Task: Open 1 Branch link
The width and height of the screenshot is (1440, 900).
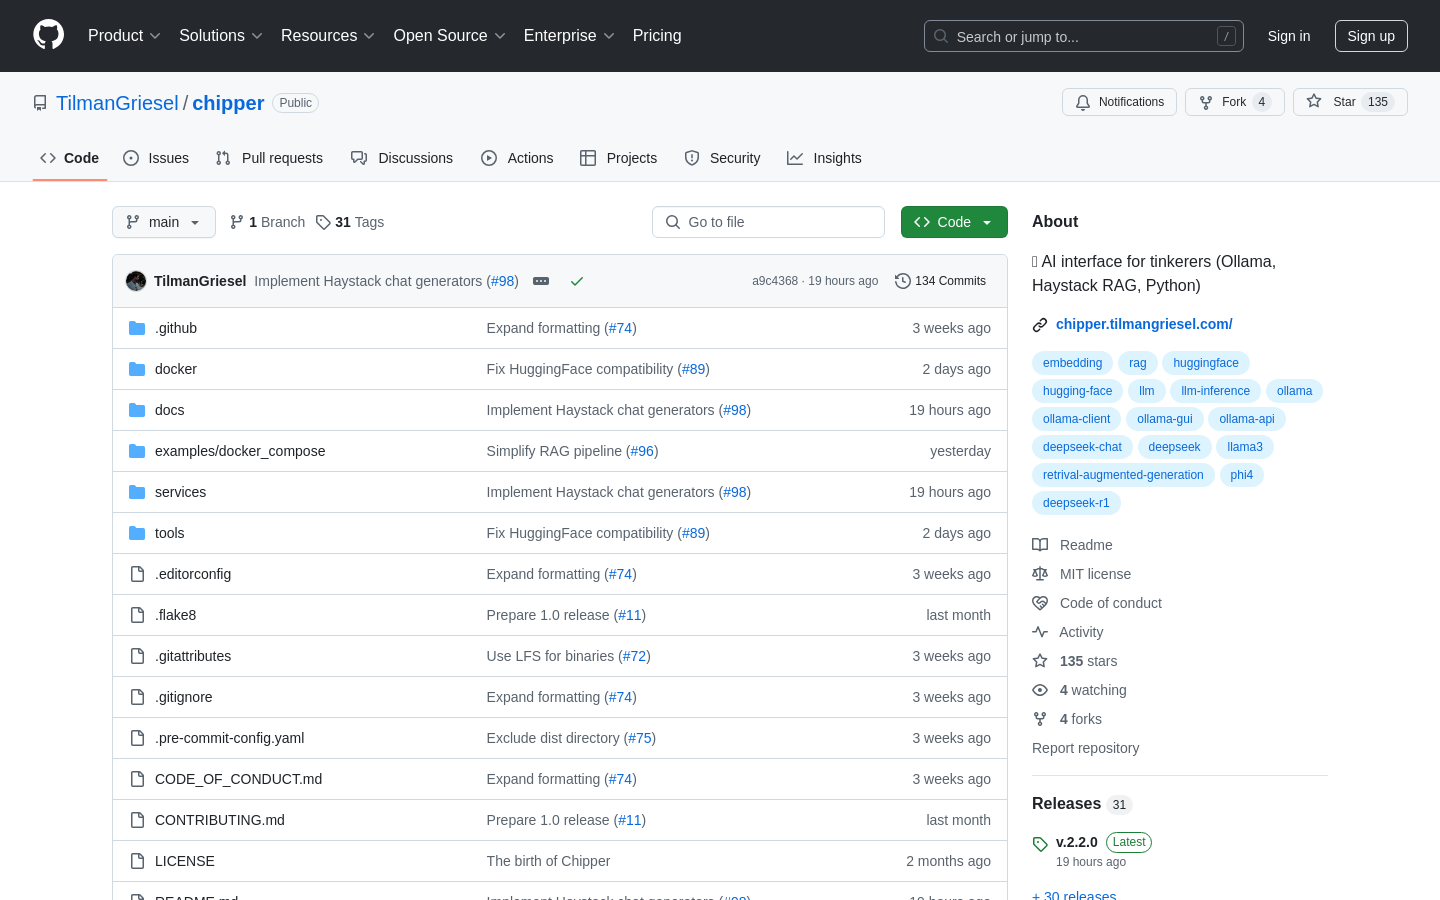Action: click(x=267, y=222)
